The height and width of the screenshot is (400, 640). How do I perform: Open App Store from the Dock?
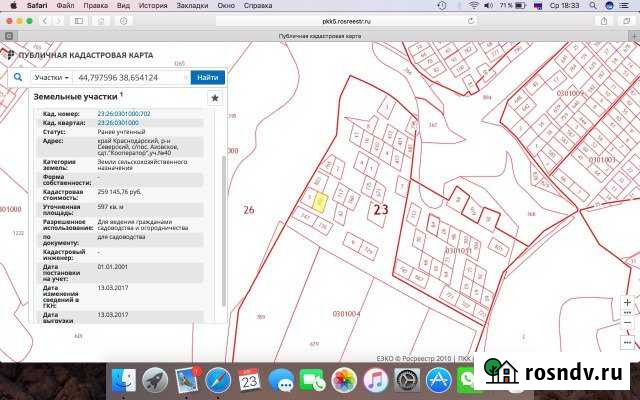pyautogui.click(x=437, y=380)
